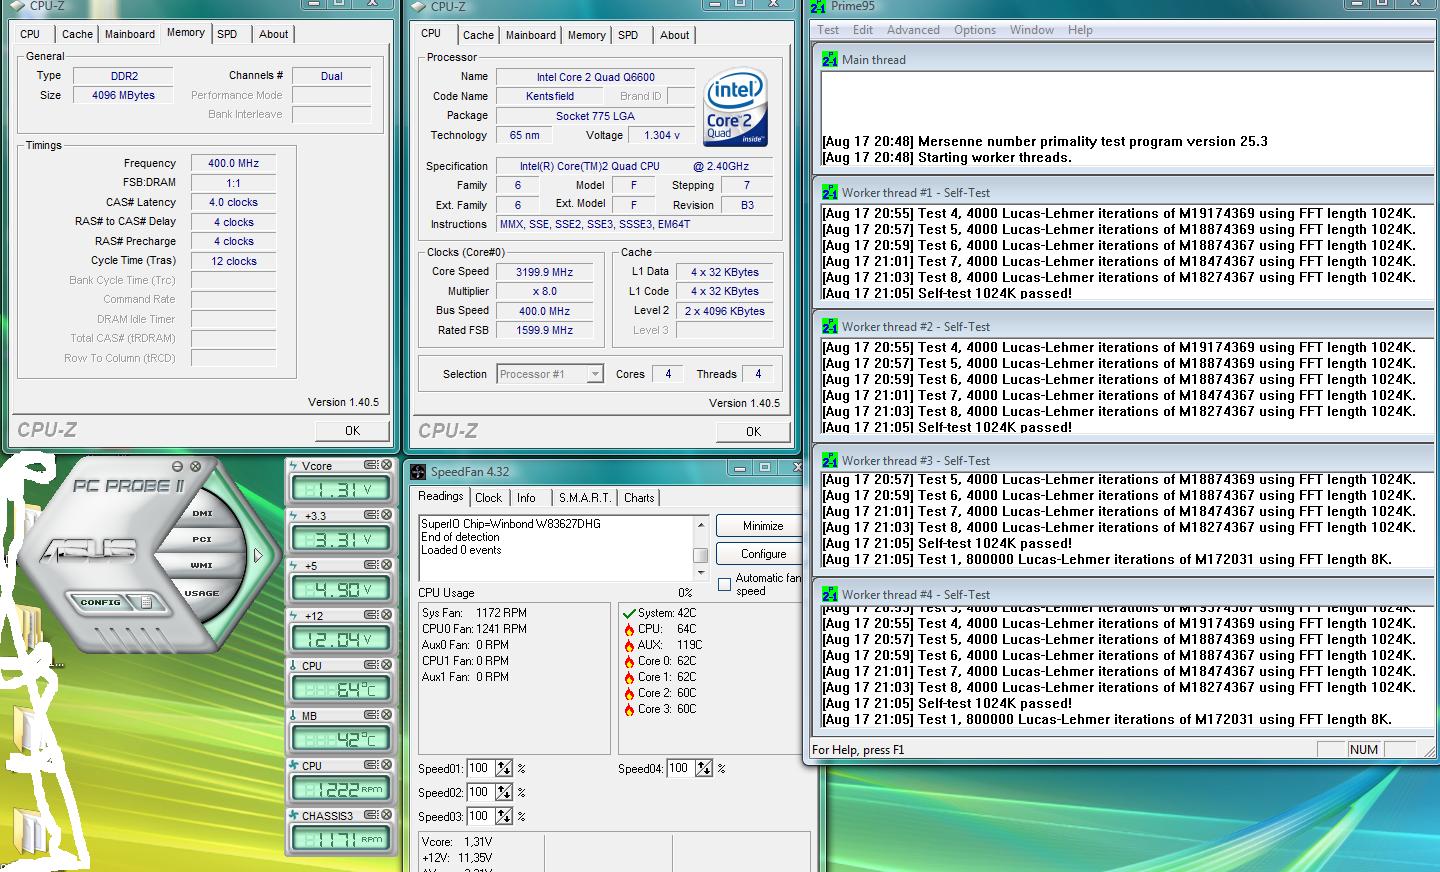Screen dimensions: 1440x872
Task: Close the +3.3 voltage panel
Action: tap(385, 515)
